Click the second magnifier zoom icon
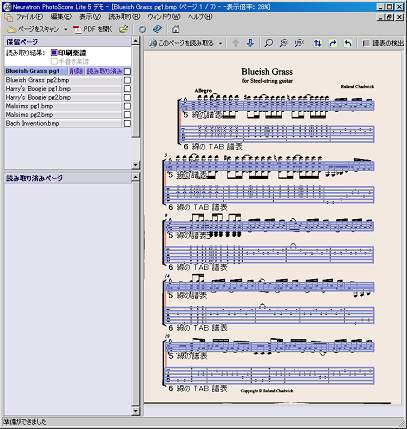 [x=284, y=43]
